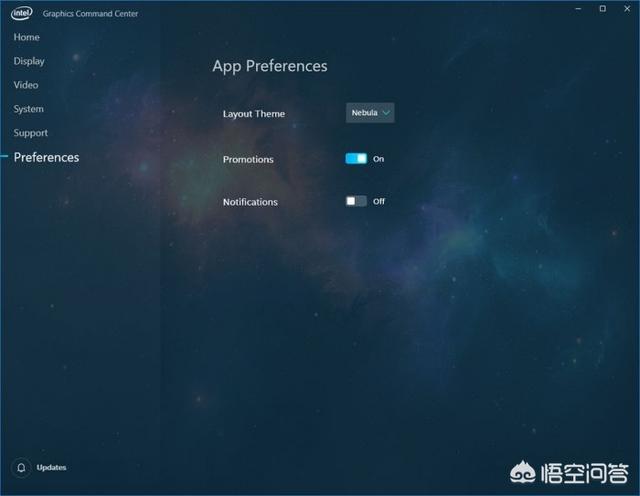Viewport: 640px width, 496px height.
Task: Navigate to the Support section
Action: (31, 133)
